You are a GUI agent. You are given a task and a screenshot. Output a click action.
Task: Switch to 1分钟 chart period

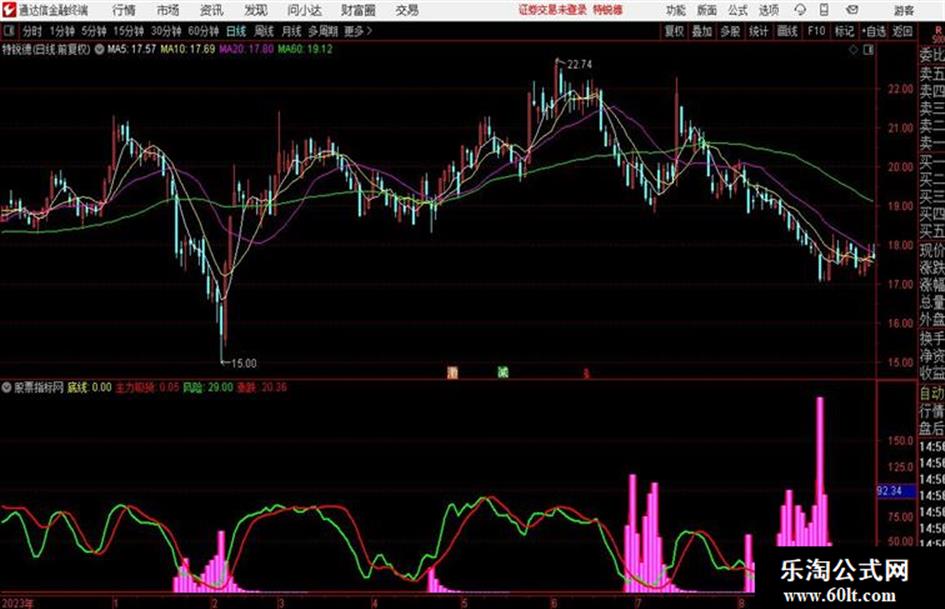[x=62, y=31]
